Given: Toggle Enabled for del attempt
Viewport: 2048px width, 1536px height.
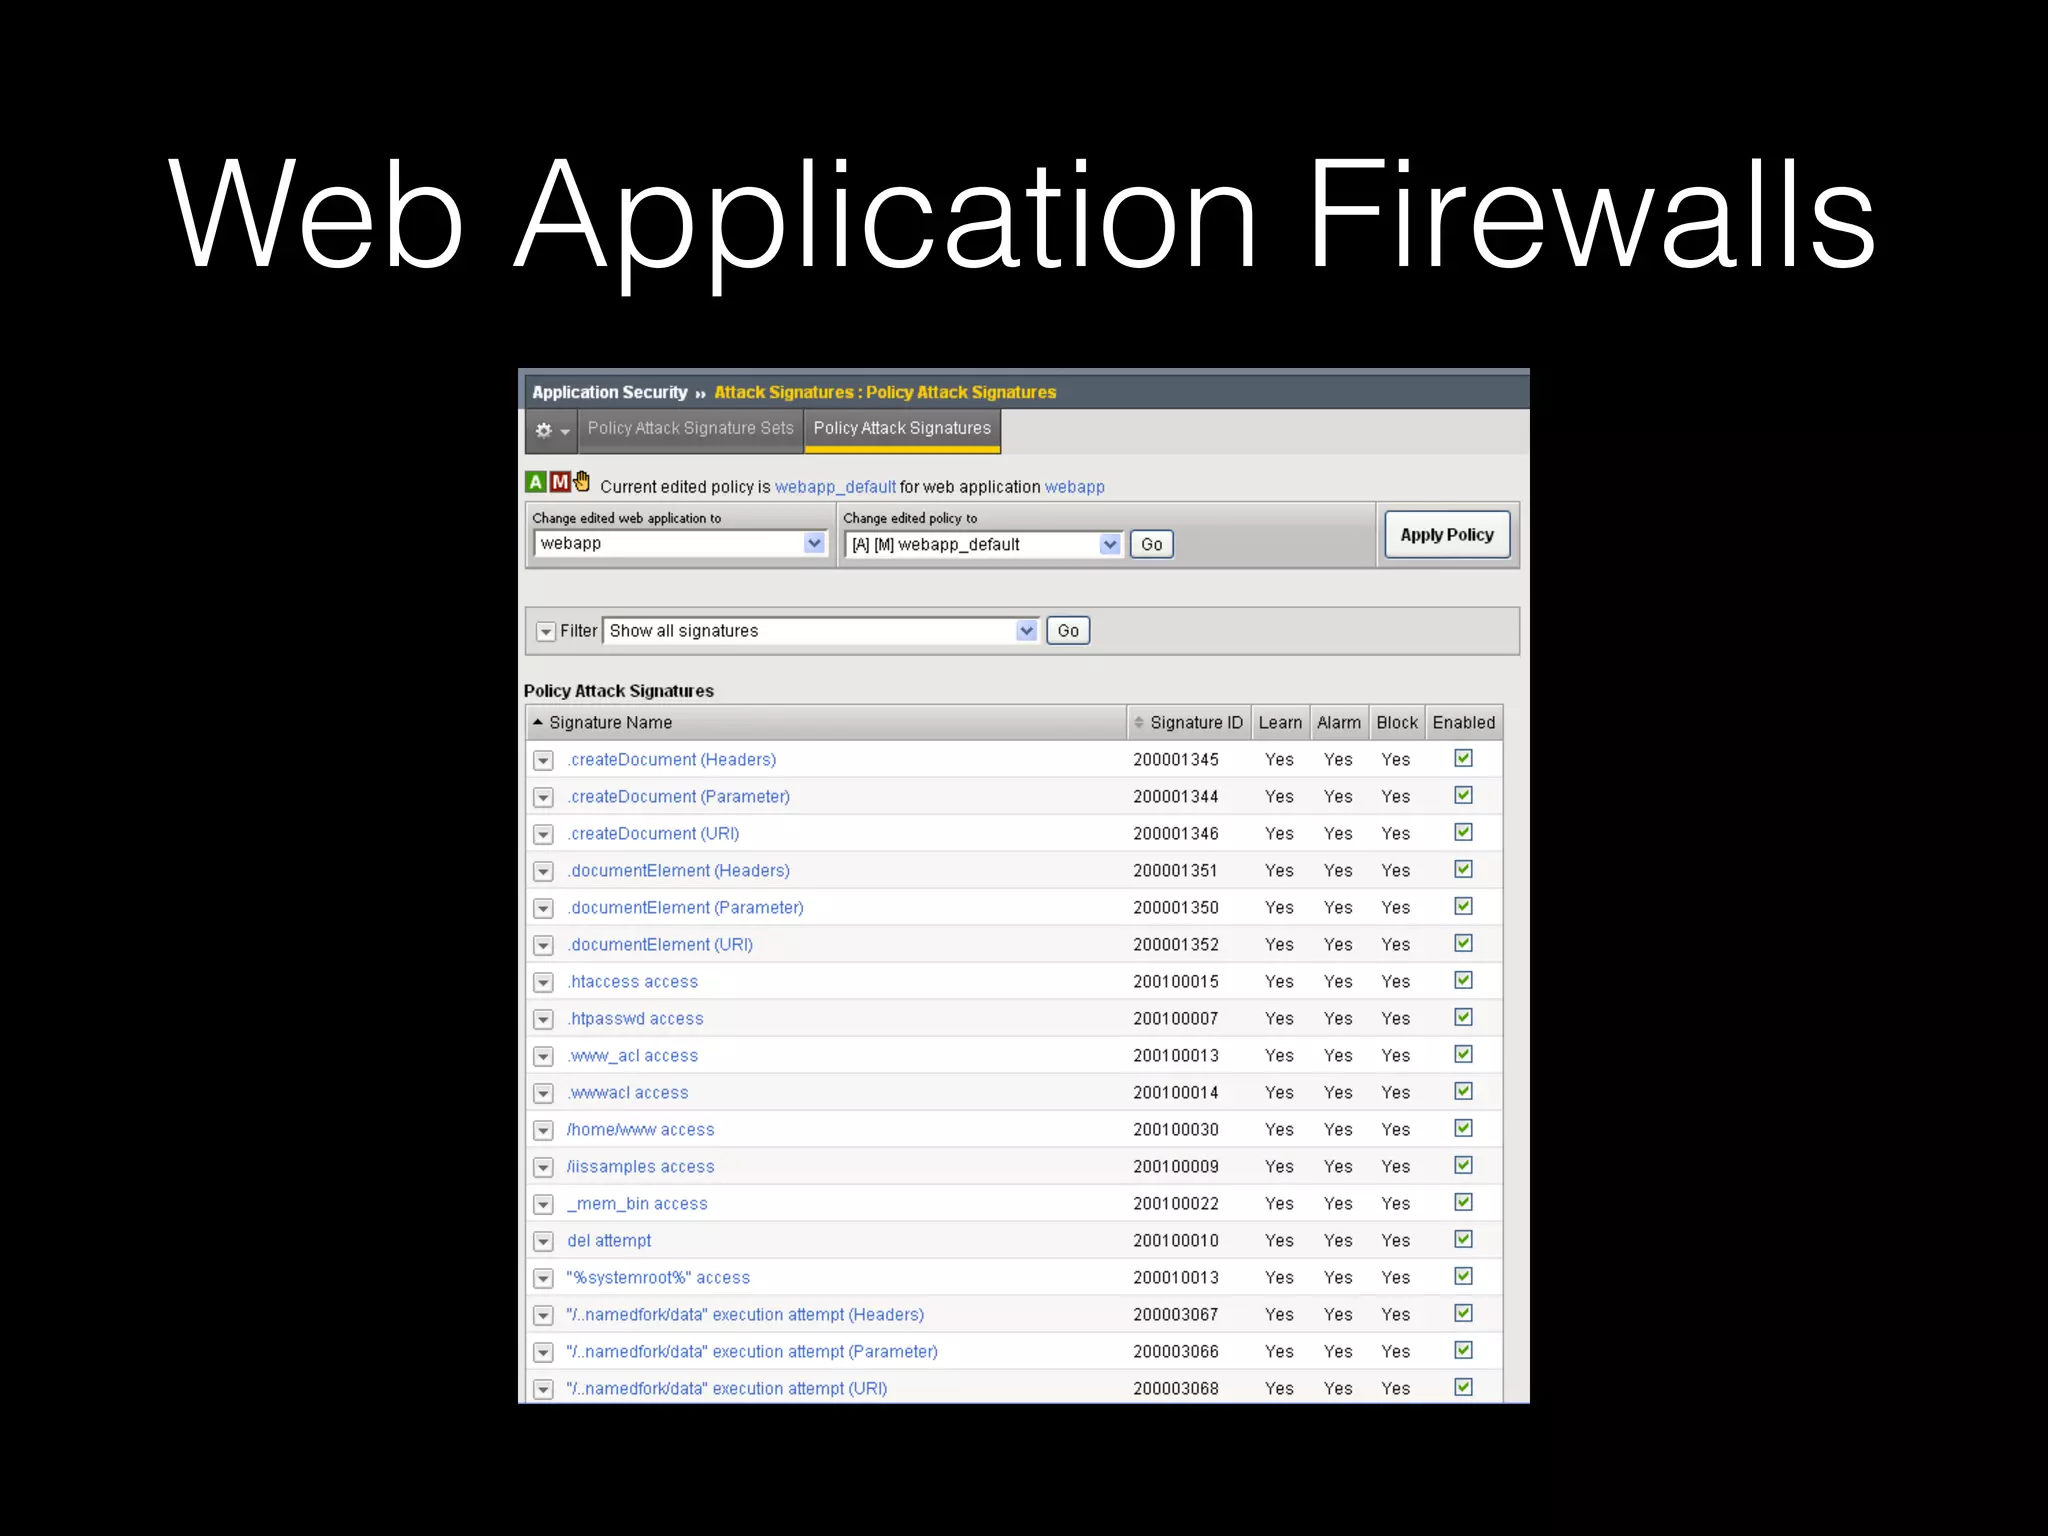Looking at the screenshot, I should [x=1463, y=1239].
